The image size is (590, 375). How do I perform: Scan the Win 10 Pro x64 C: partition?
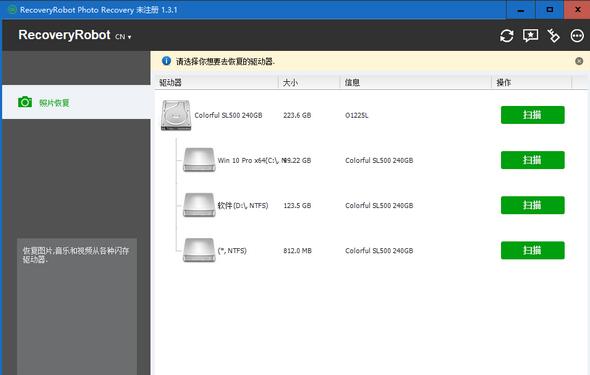[x=532, y=160]
